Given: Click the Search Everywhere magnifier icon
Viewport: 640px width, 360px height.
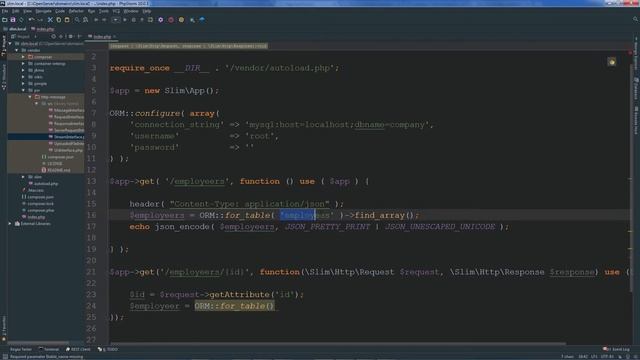Looking at the screenshot, I should tap(636, 19).
